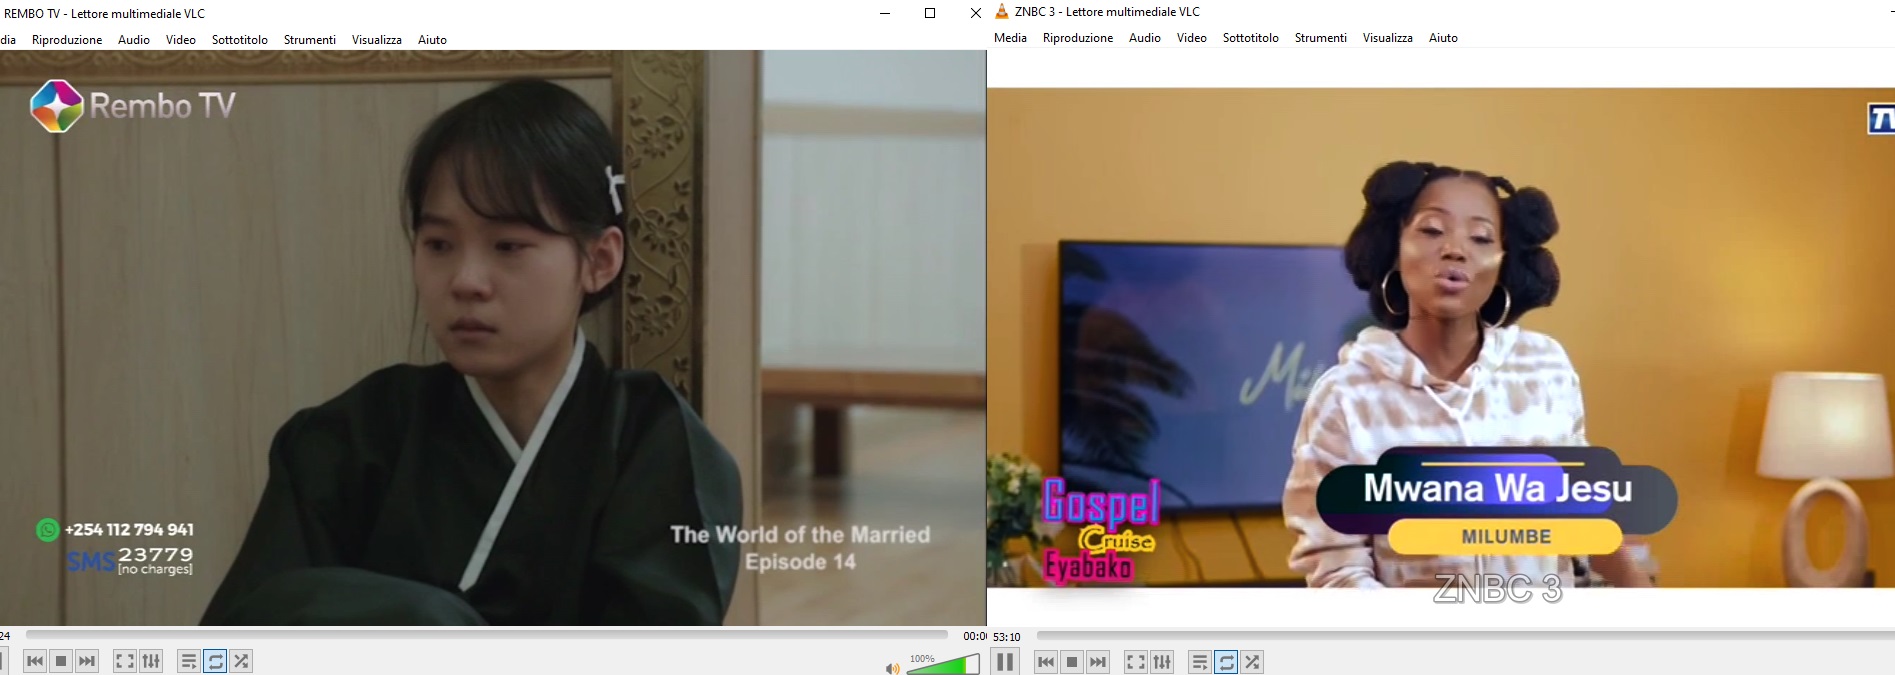1895x675 pixels.
Task: Close the REMBO TV window
Action: click(975, 13)
